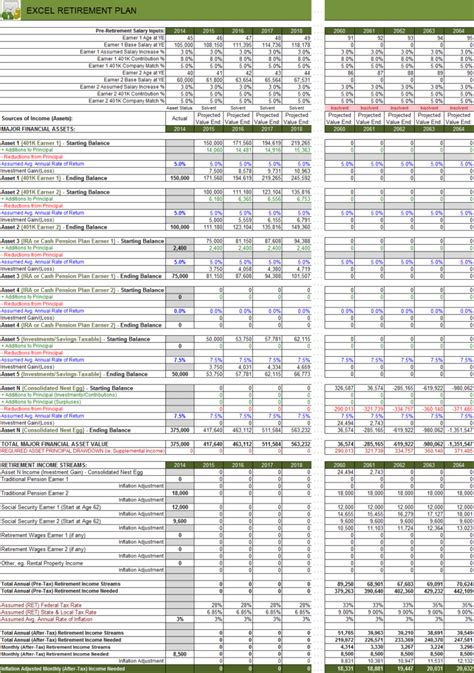Click the bold 9,600 cell in 2014 column
This screenshot has height=673, width=474.
tap(180, 521)
